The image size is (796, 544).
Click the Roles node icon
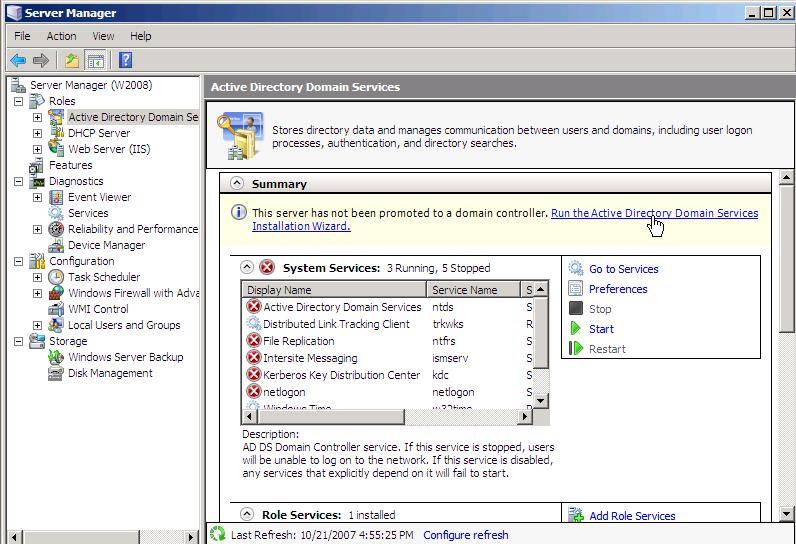37,101
